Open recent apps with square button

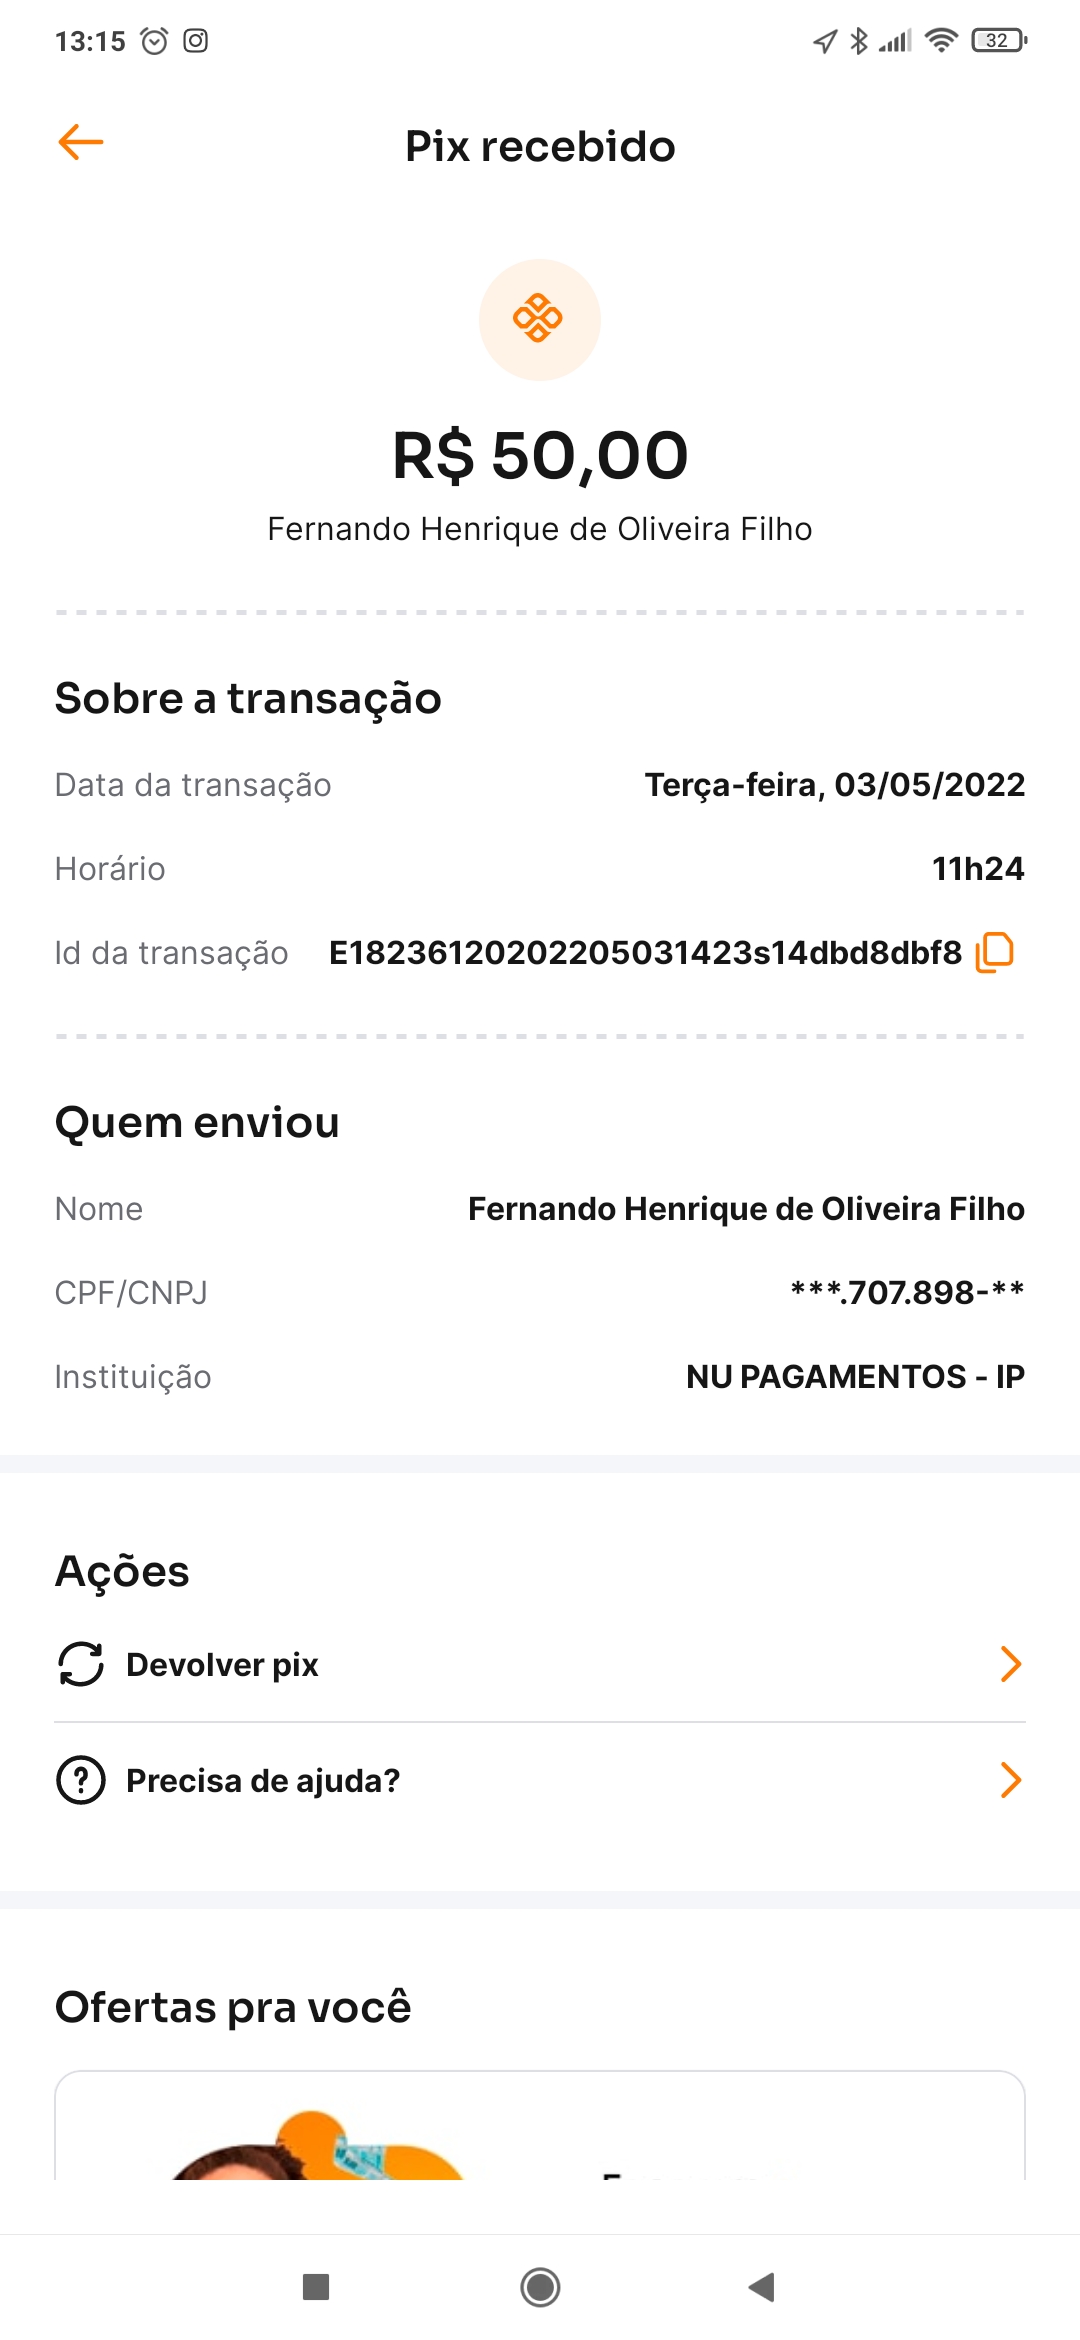coord(316,2286)
